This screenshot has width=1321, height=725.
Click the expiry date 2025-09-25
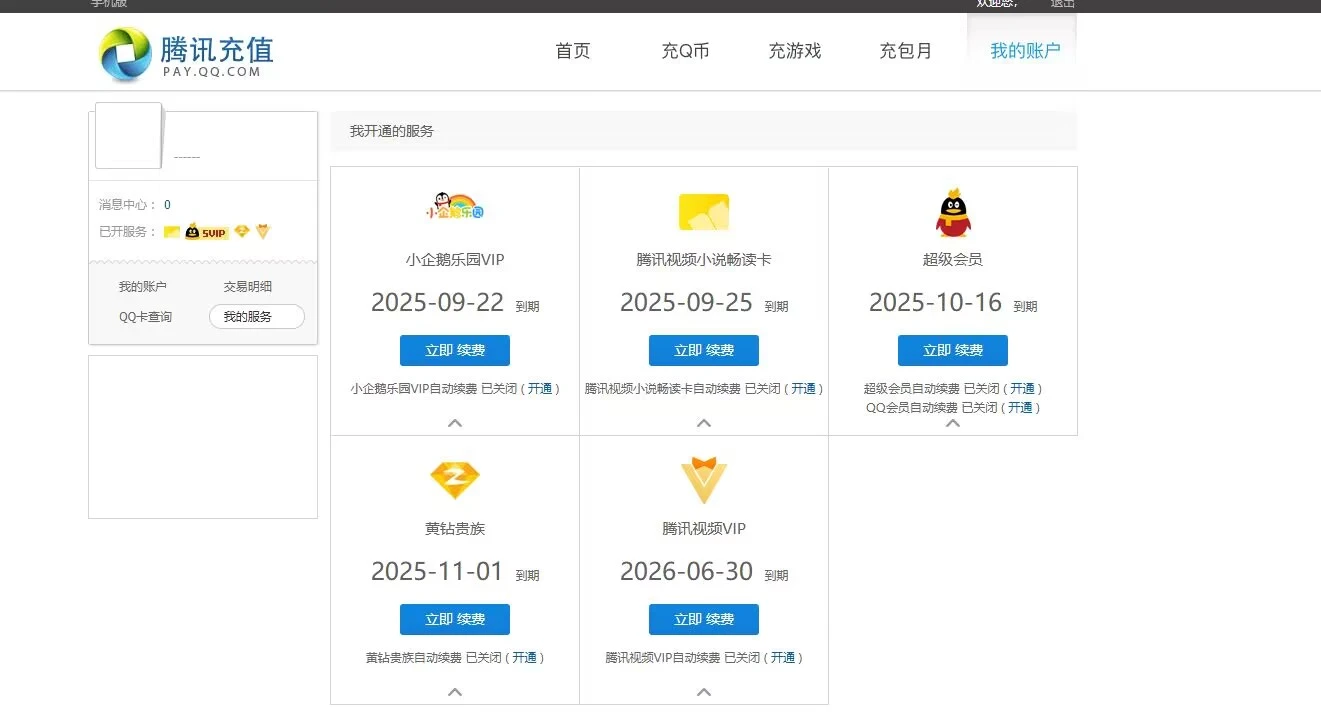coord(686,303)
